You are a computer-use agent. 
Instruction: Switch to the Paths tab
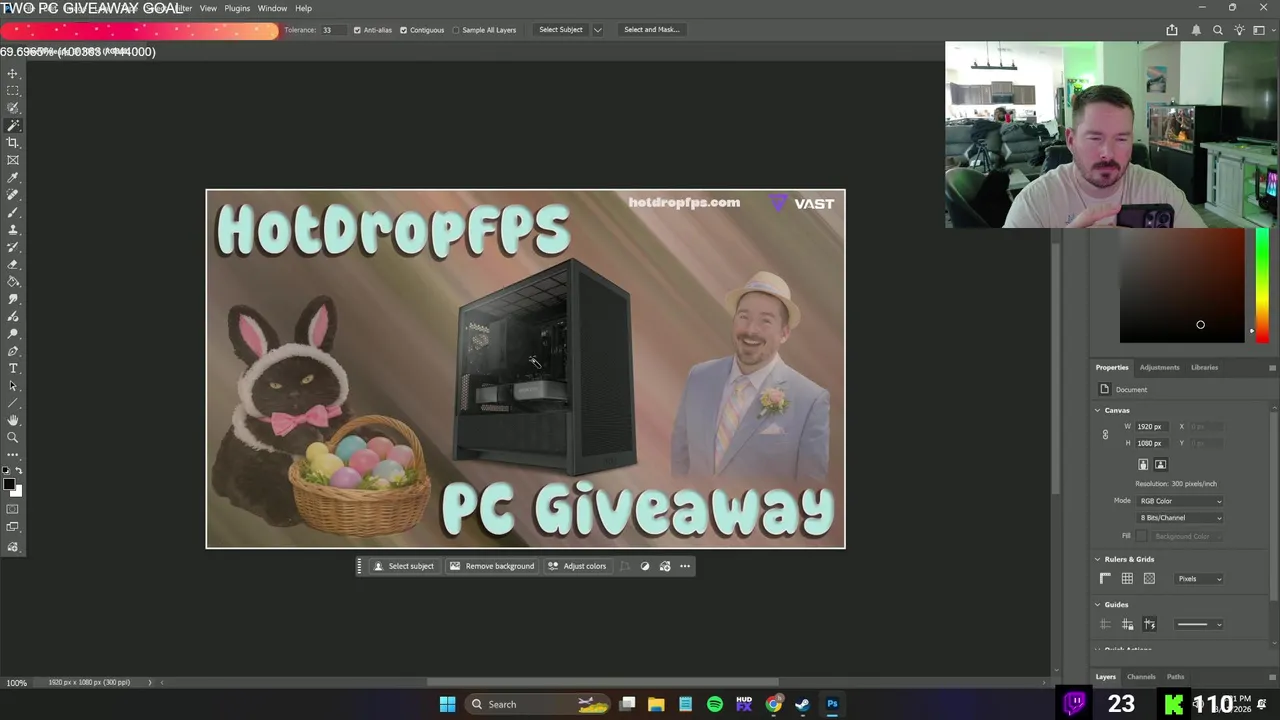click(x=1175, y=677)
